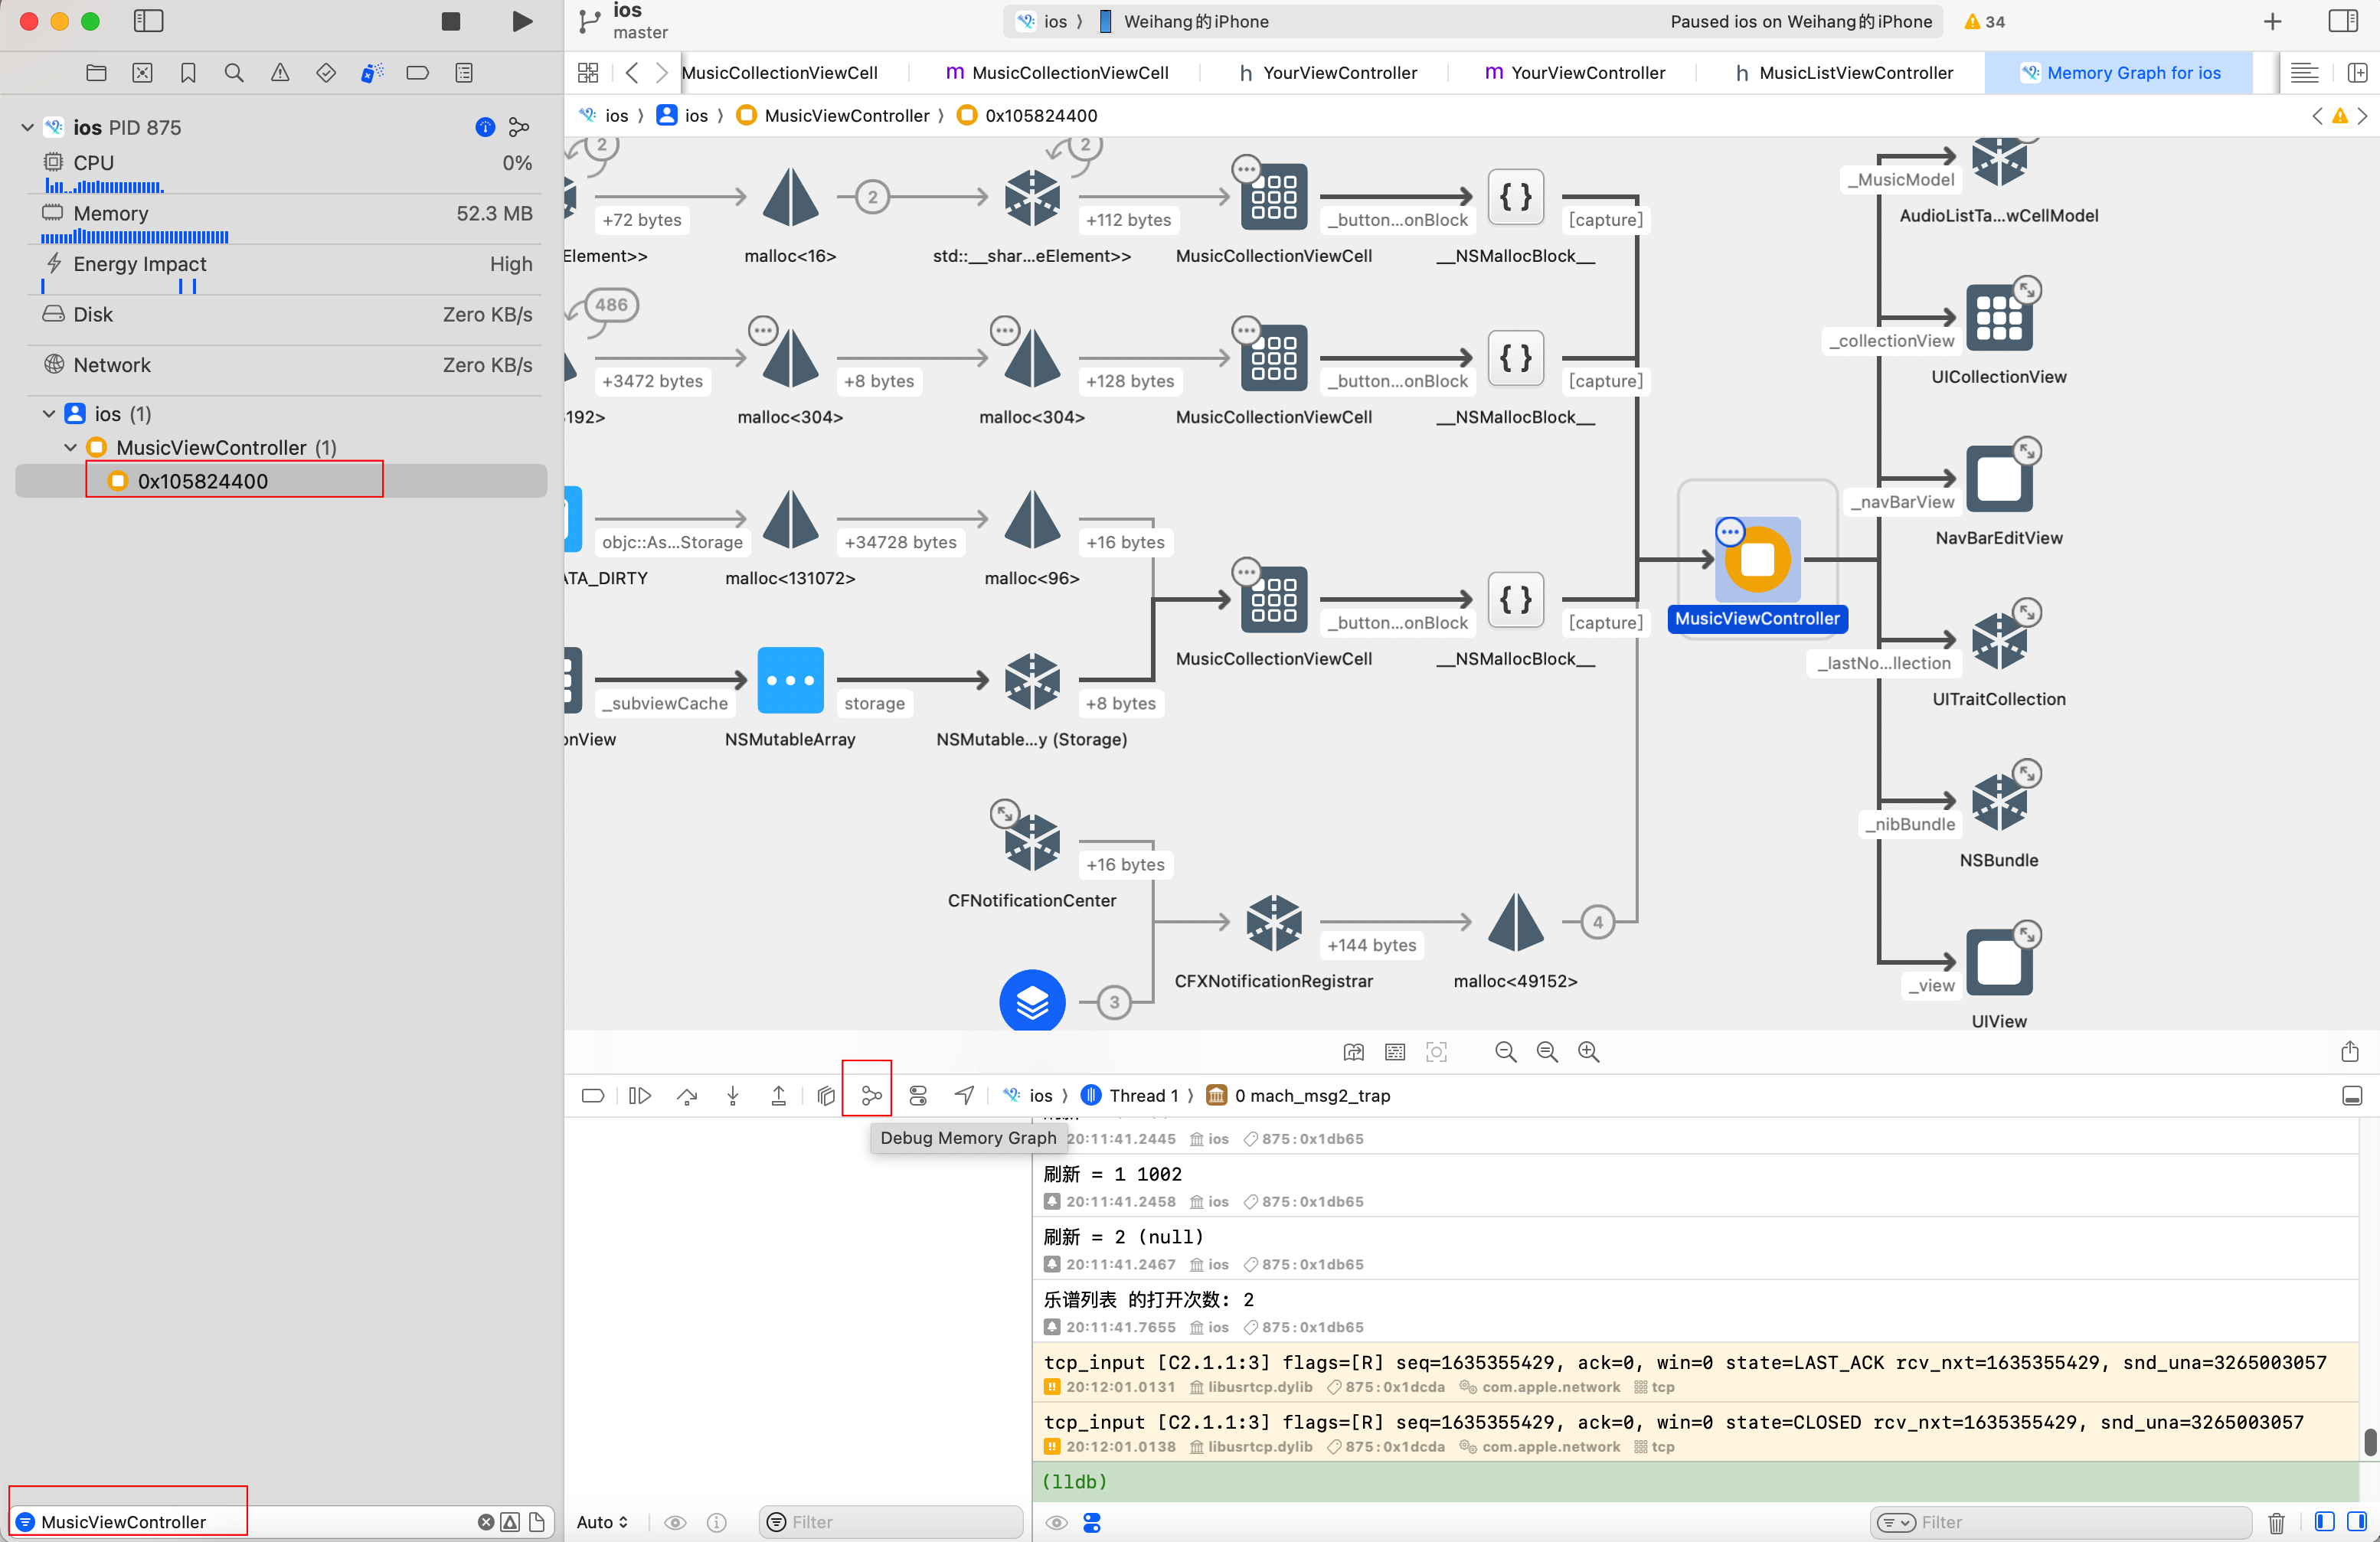Screen dimensions: 2380x1542
Task: Open the Find navigator magnifier
Action: 234,73
